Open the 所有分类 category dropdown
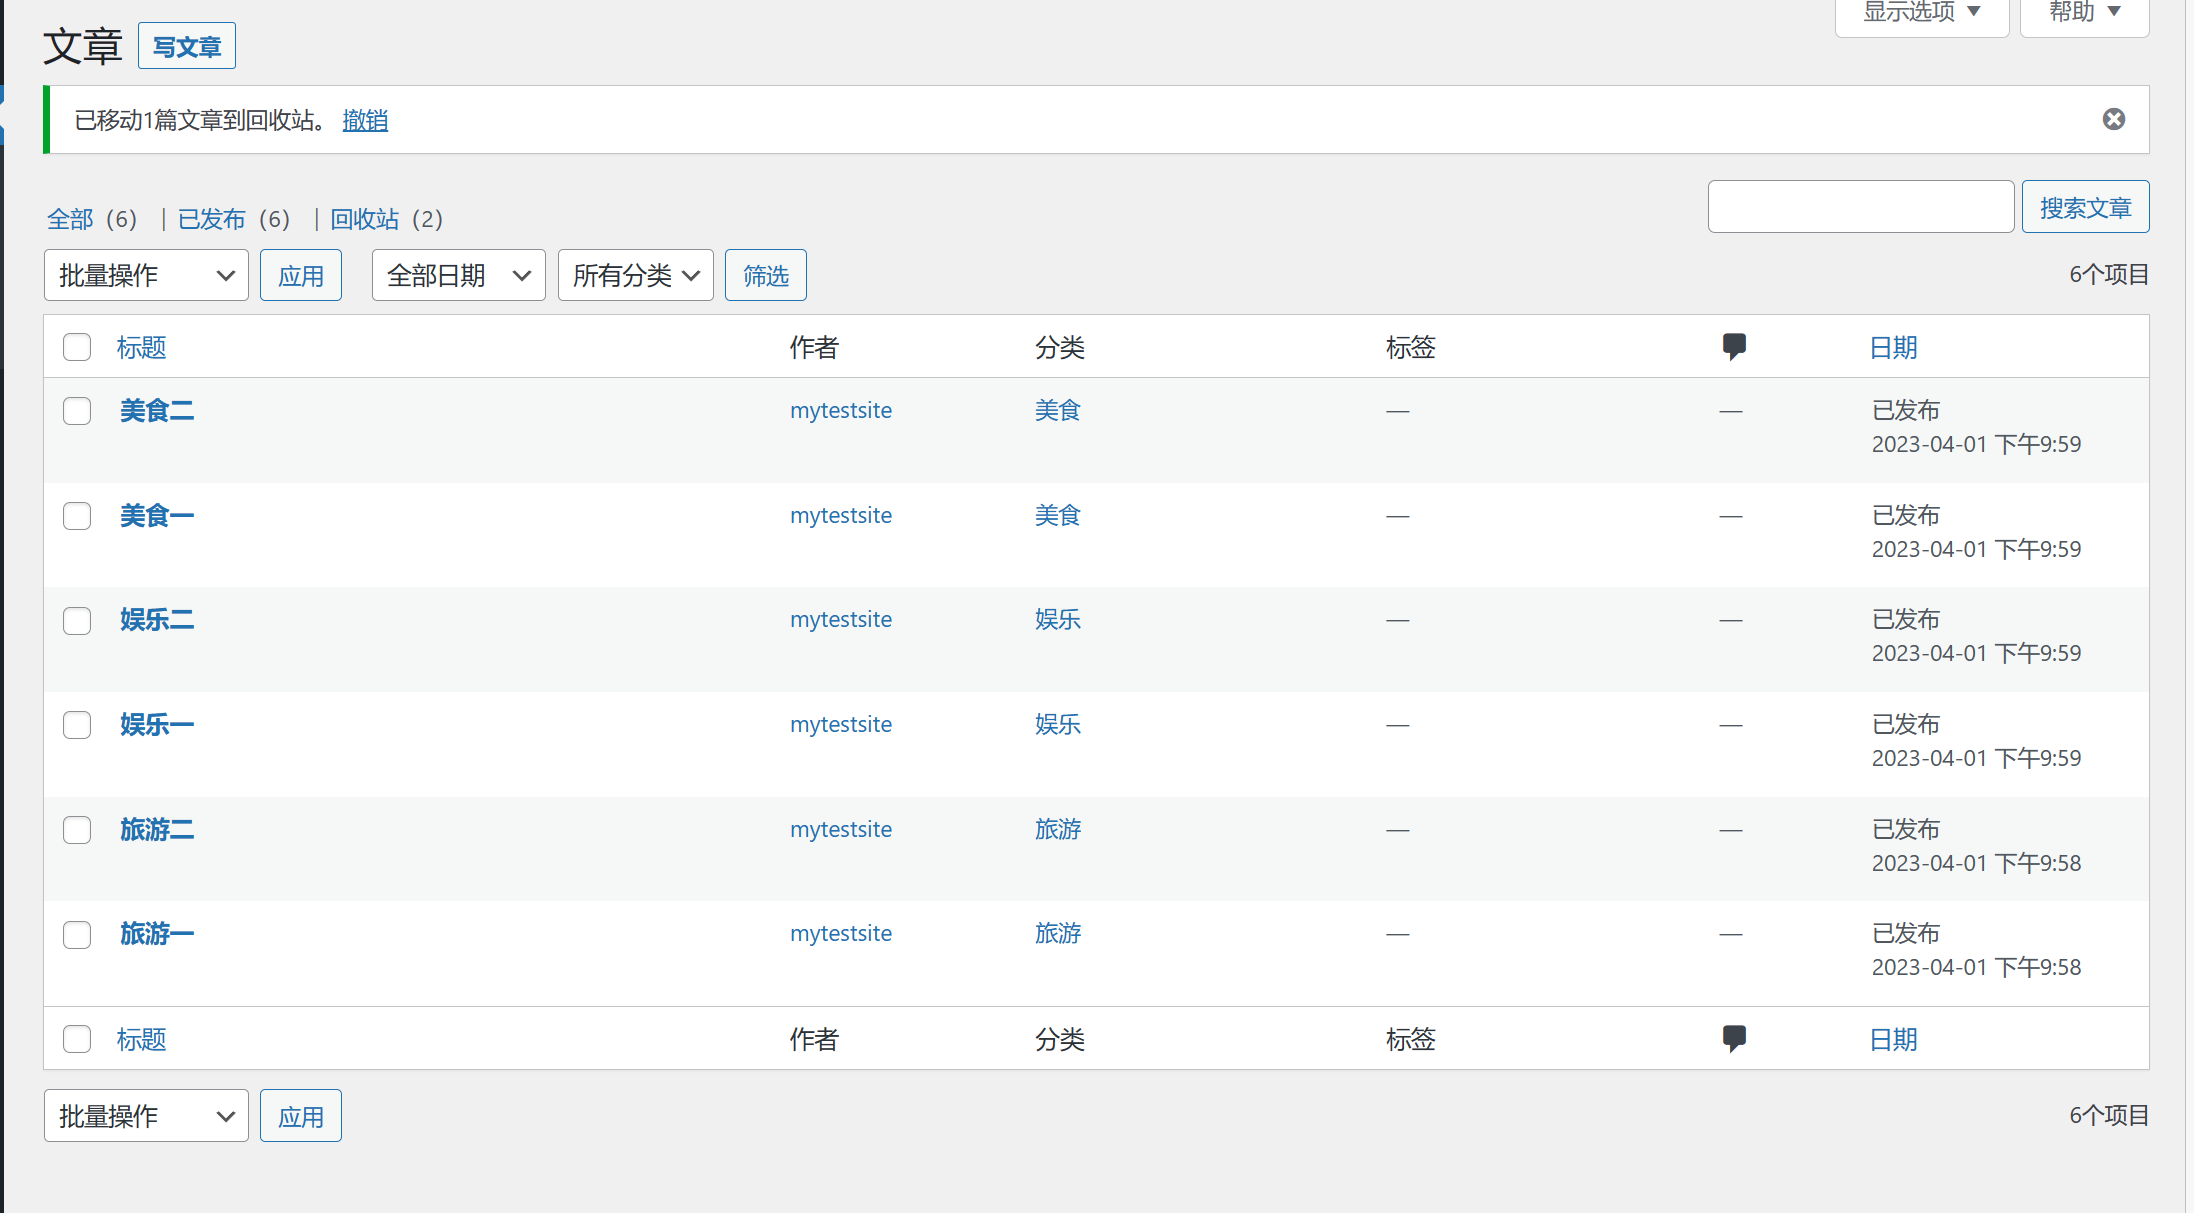This screenshot has width=2194, height=1213. coord(635,275)
